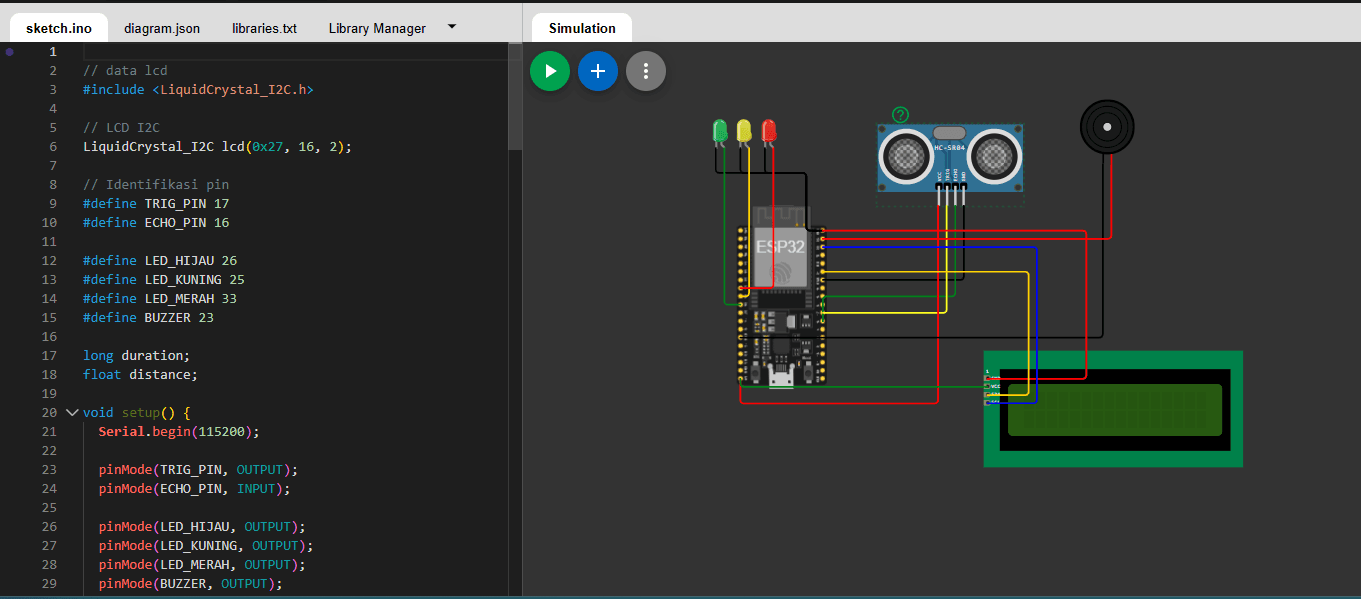Viewport: 1361px width, 599px height.
Task: Select the ESP32 board
Action: [x=781, y=295]
